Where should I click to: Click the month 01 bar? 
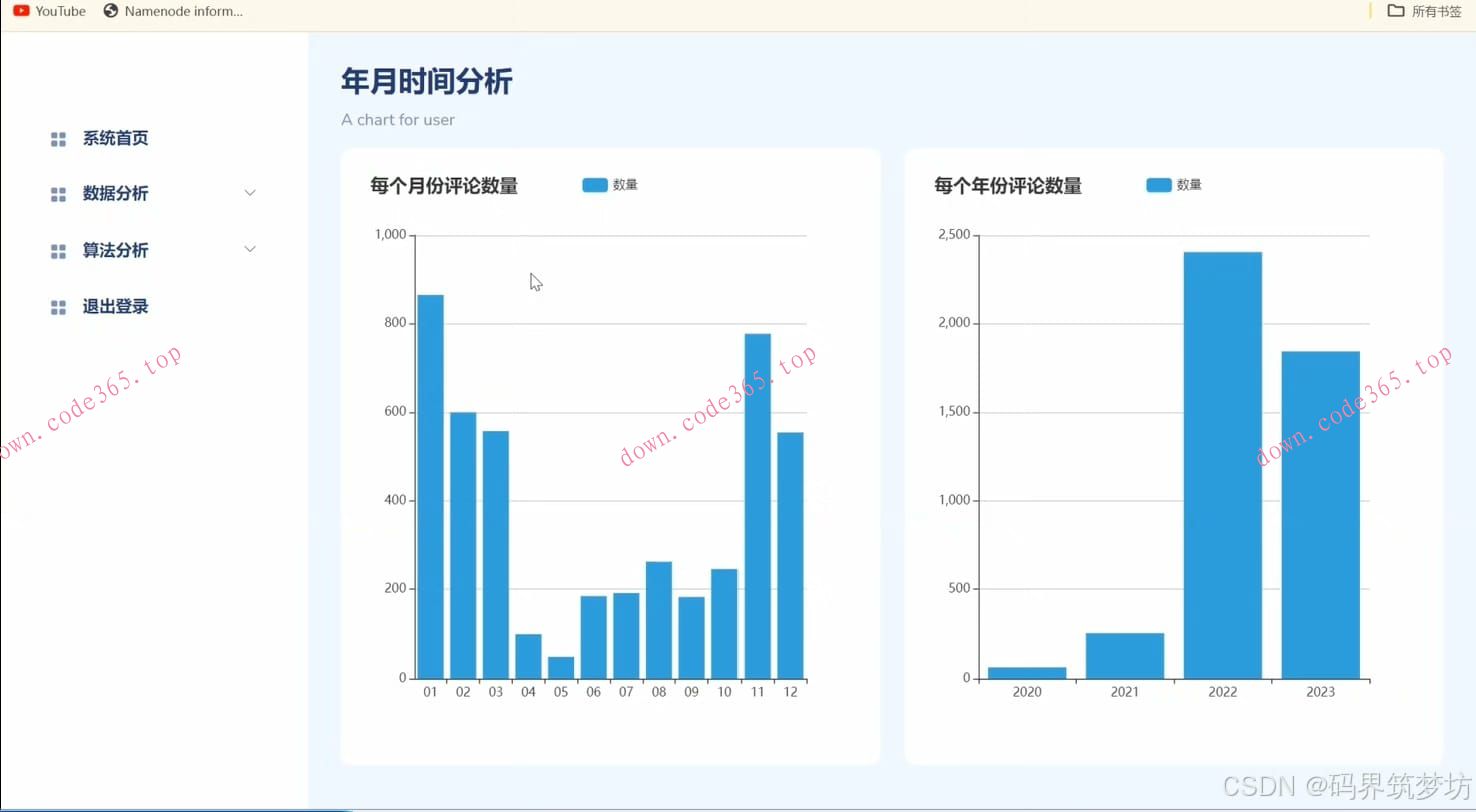tap(431, 487)
